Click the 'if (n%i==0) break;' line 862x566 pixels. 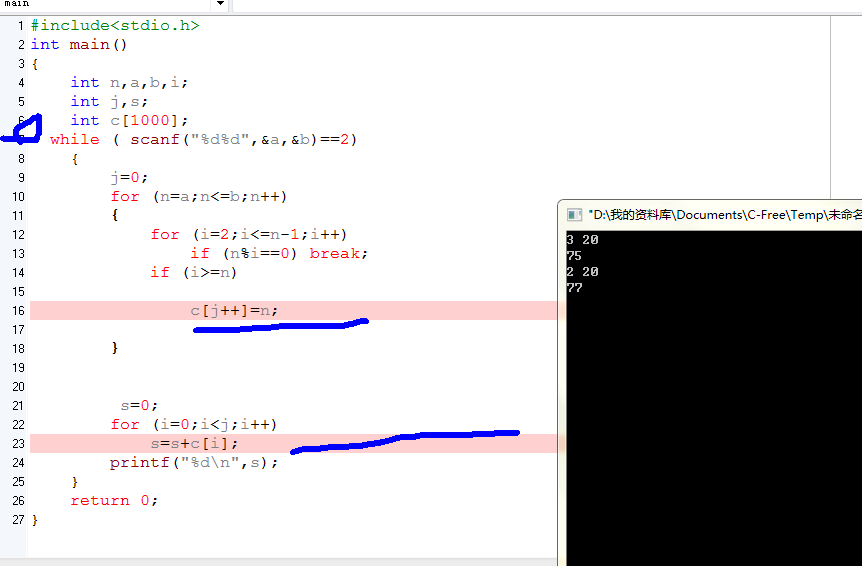pos(279,253)
